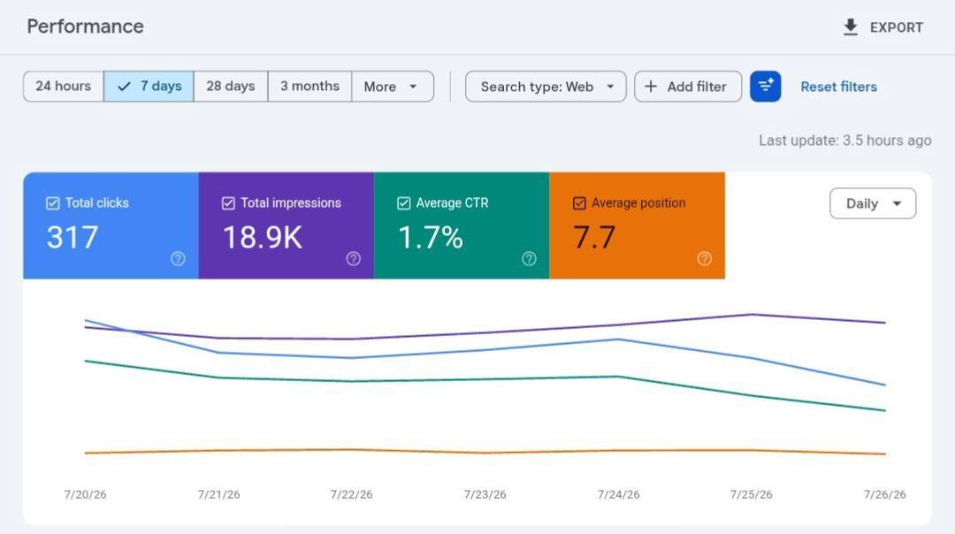Toggle the Average position checkbox
Image resolution: width=955 pixels, height=534 pixels.
point(579,203)
